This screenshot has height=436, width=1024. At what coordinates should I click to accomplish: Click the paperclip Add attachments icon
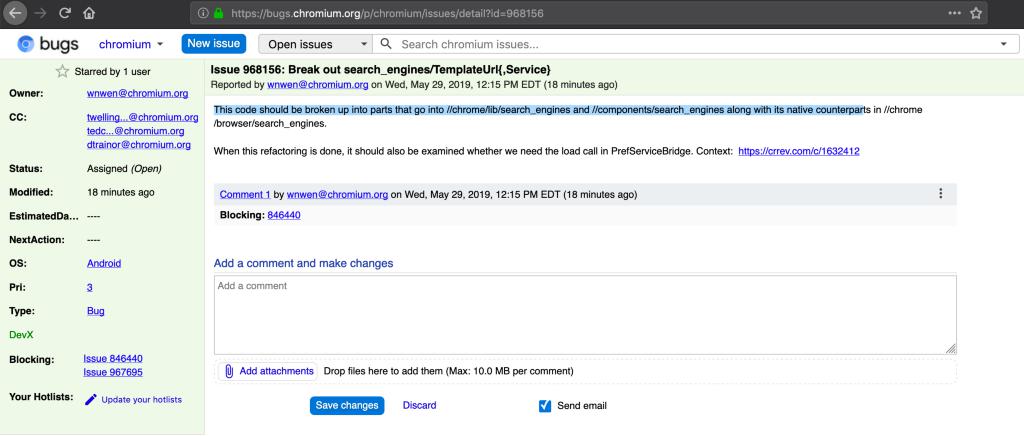(229, 371)
